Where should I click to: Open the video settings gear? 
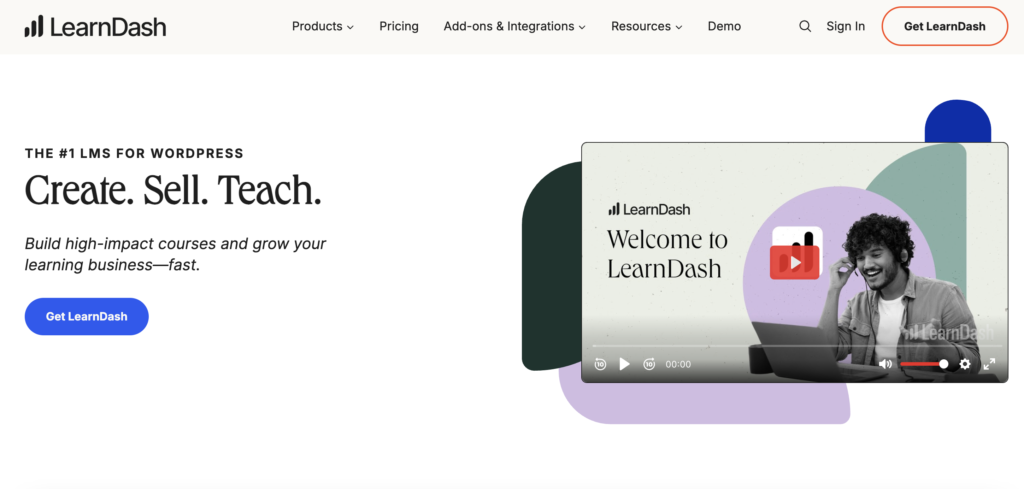tap(965, 364)
